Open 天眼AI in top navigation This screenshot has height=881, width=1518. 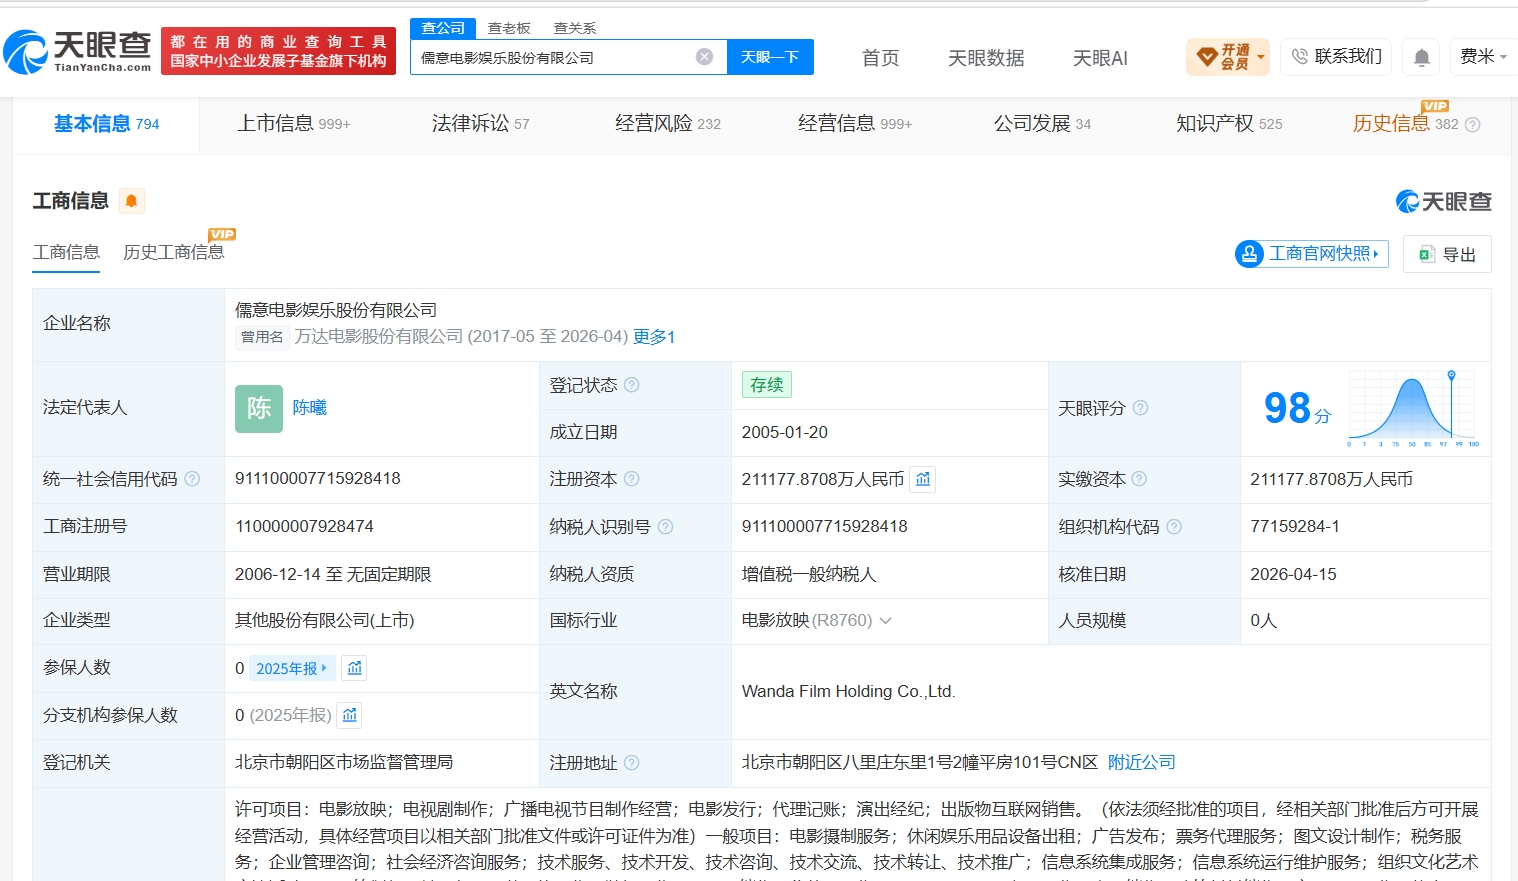pos(1100,58)
